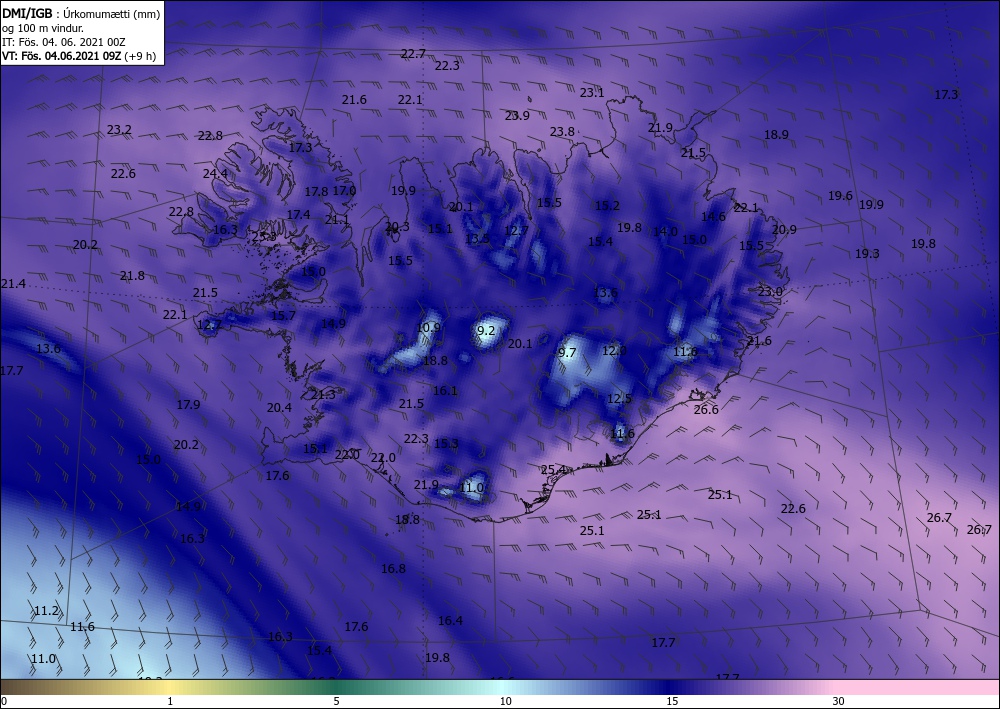Click the title 'DMI/IGB : Úrkomumætti (mm)'
The width and height of the screenshot is (1000, 709).
point(81,13)
